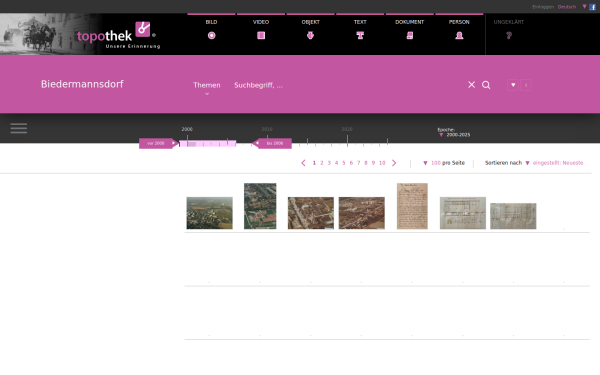
Task: Go to next results page arrow
Action: [394, 163]
